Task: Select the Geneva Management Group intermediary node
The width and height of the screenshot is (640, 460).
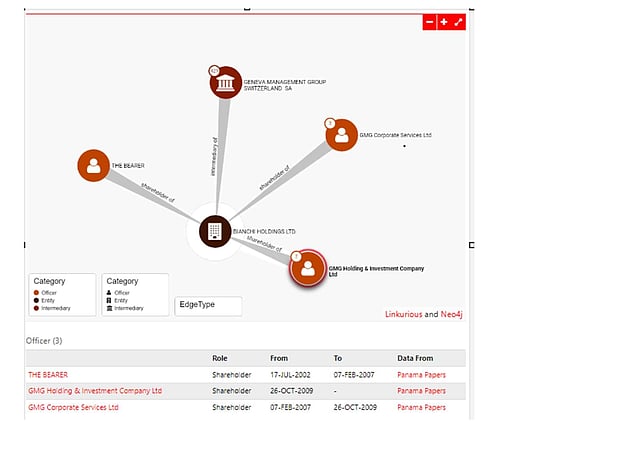Action: [x=226, y=83]
